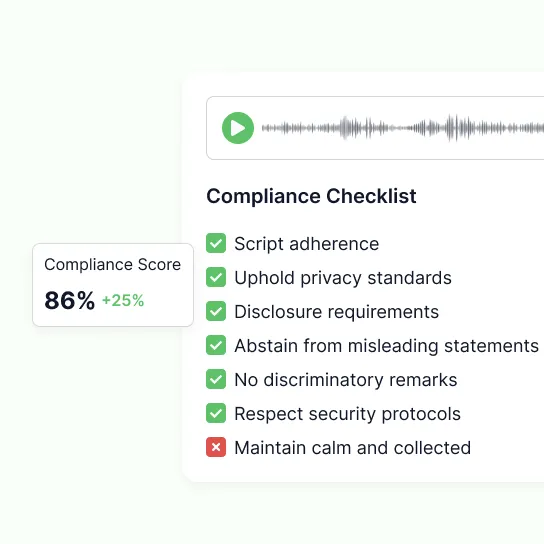Screen dimensions: 544x544
Task: Select the Abstain from misleading statements text
Action: click(x=386, y=346)
